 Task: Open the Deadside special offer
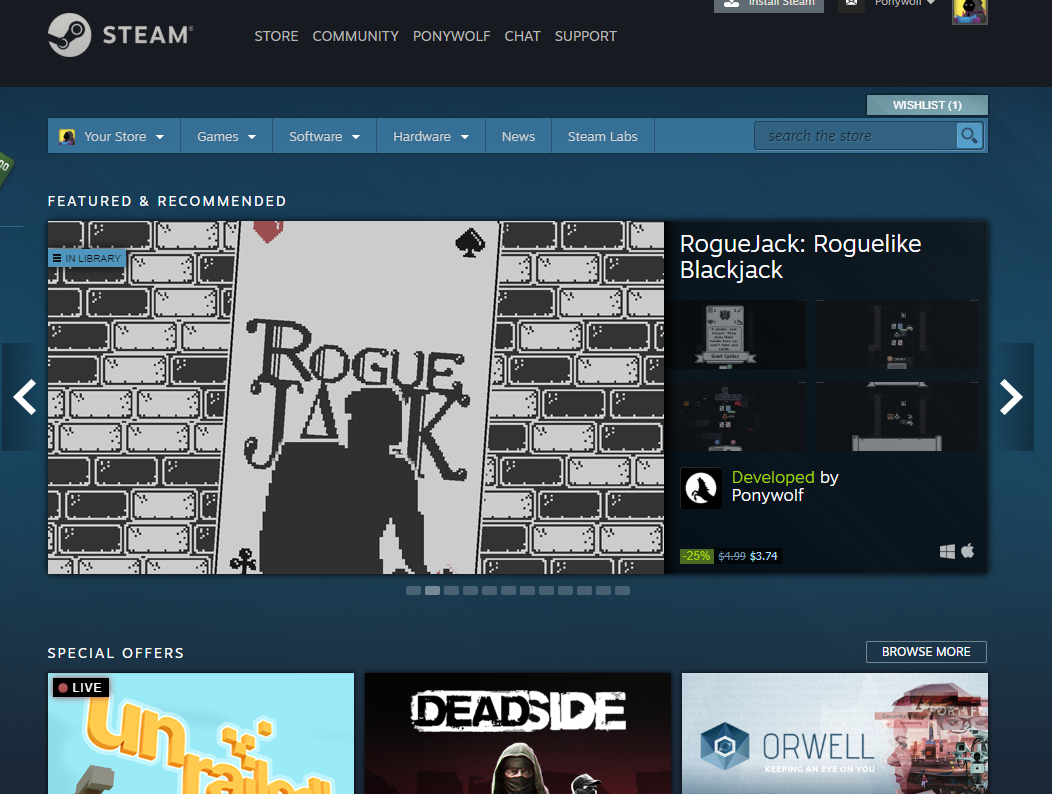pos(518,734)
